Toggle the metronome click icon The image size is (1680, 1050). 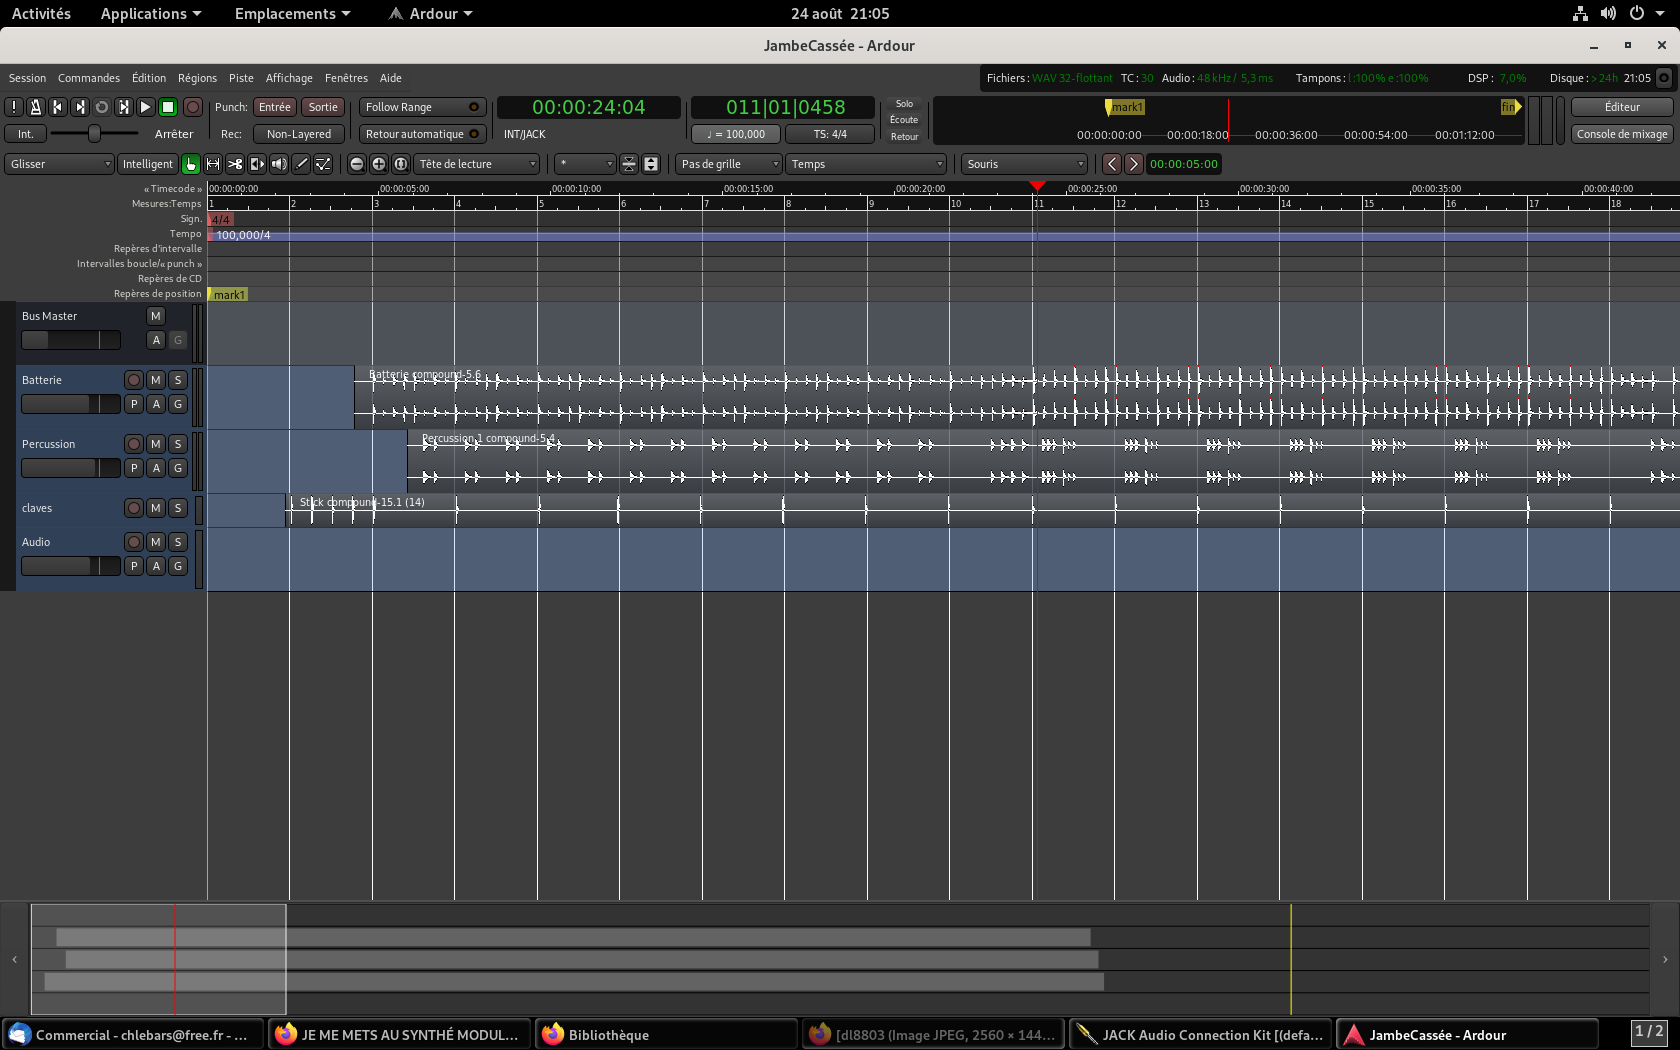click(35, 107)
